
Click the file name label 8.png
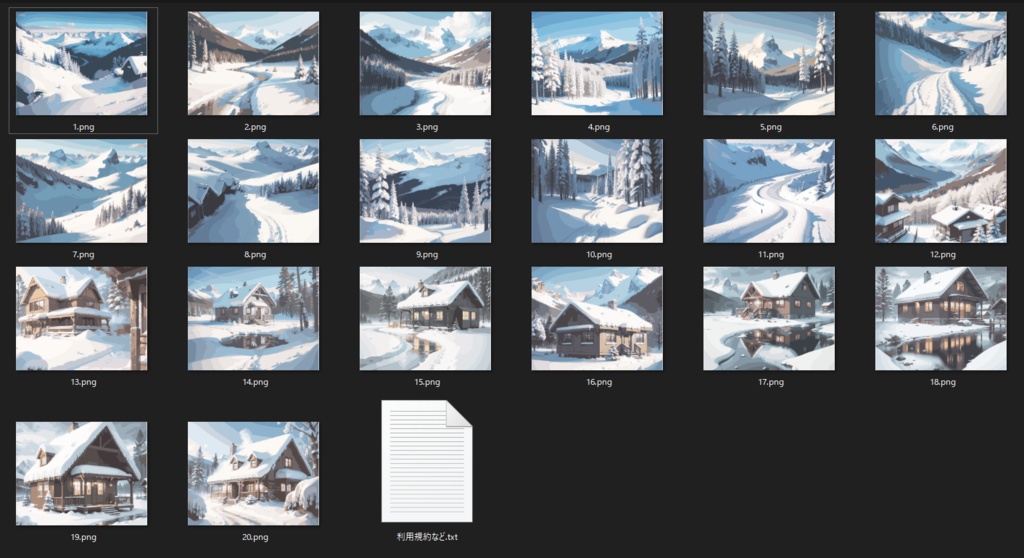pyautogui.click(x=255, y=255)
